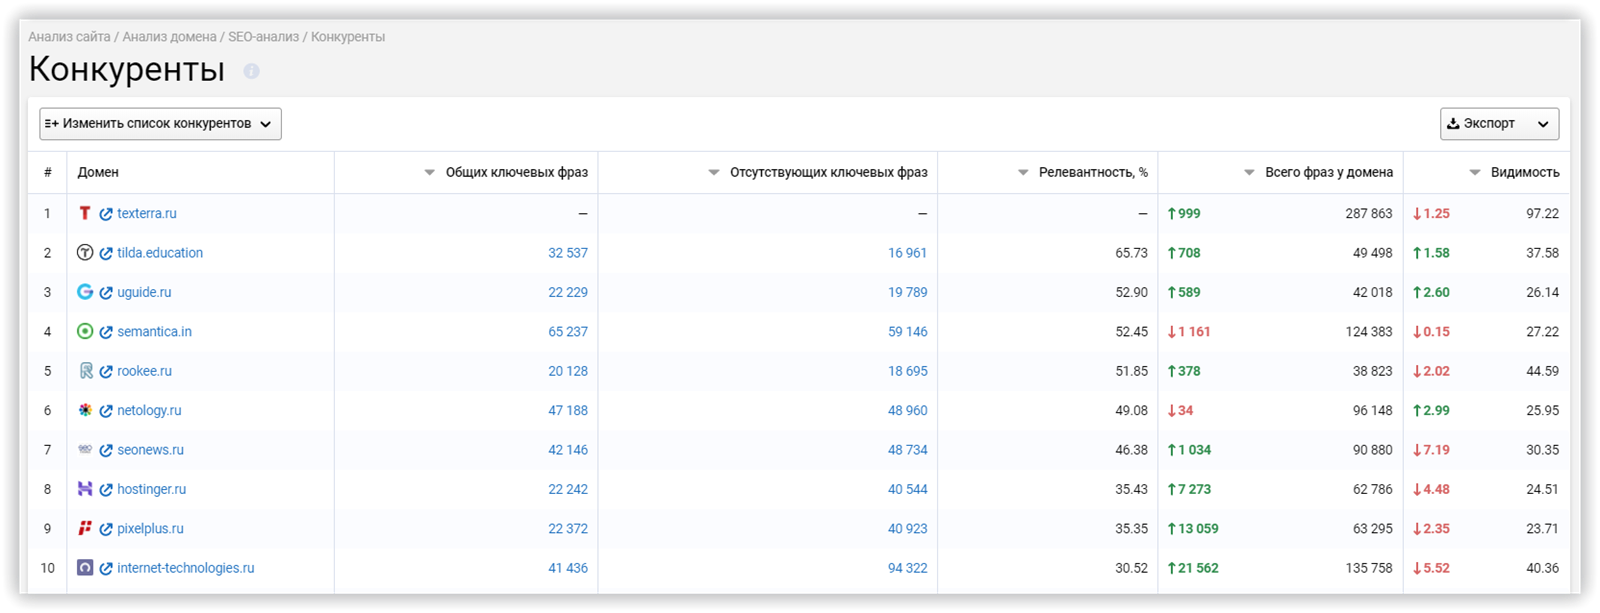The height and width of the screenshot is (613, 1600).
Task: Sort by Видимость column arrow
Action: pos(1475,173)
